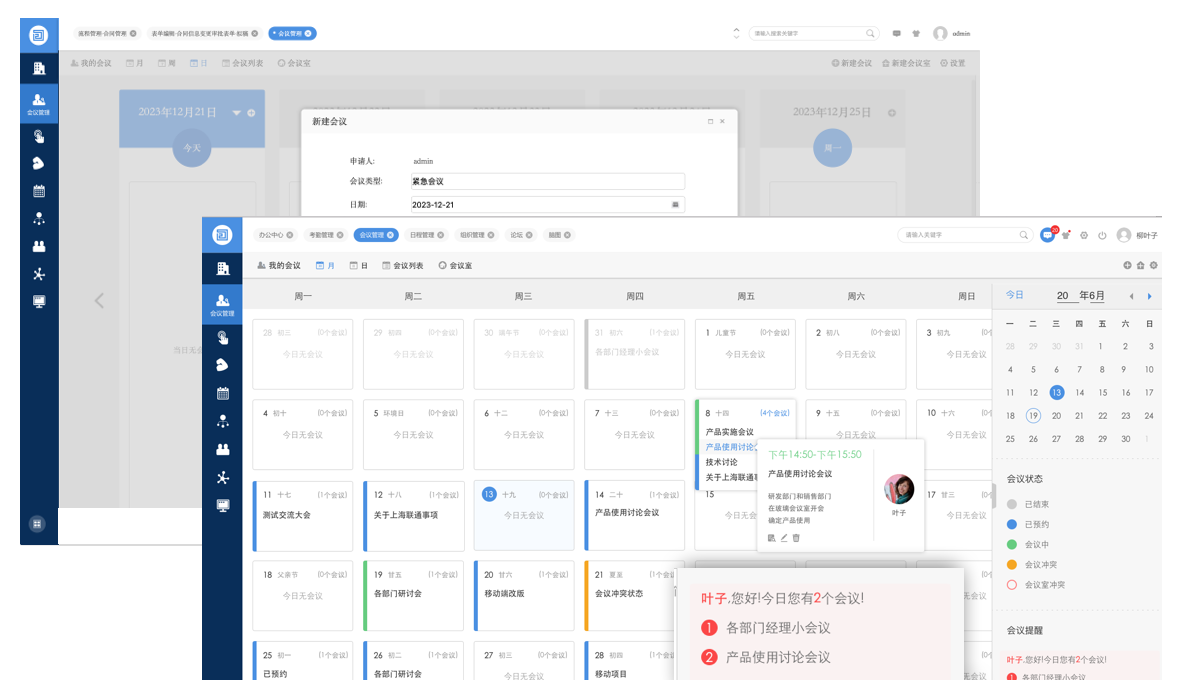Click next month arrow in mini calendar
This screenshot has height=680, width=1202.
coord(1149,296)
